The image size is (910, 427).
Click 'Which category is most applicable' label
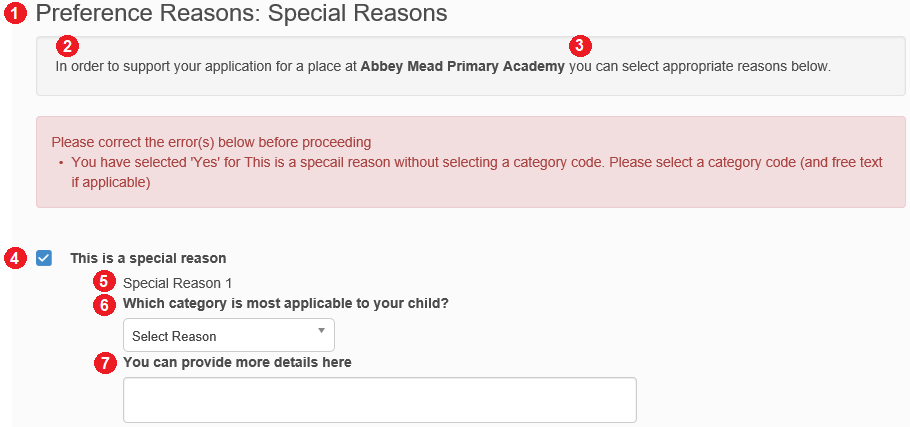(x=286, y=303)
